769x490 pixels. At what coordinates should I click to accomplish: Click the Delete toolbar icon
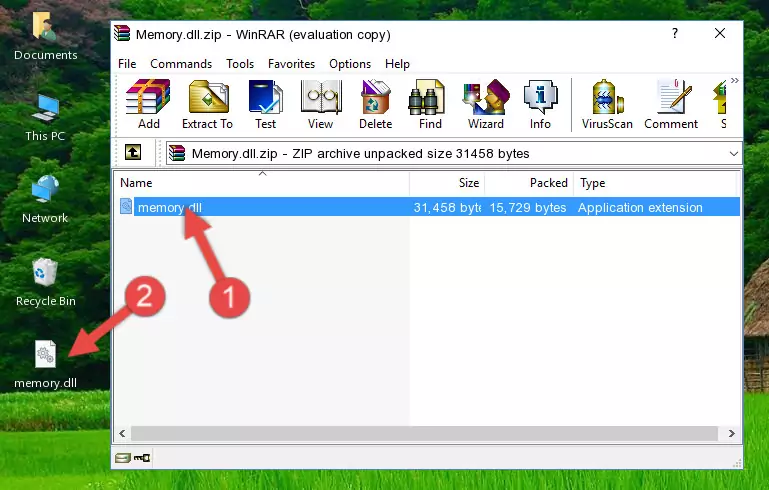tap(375, 103)
